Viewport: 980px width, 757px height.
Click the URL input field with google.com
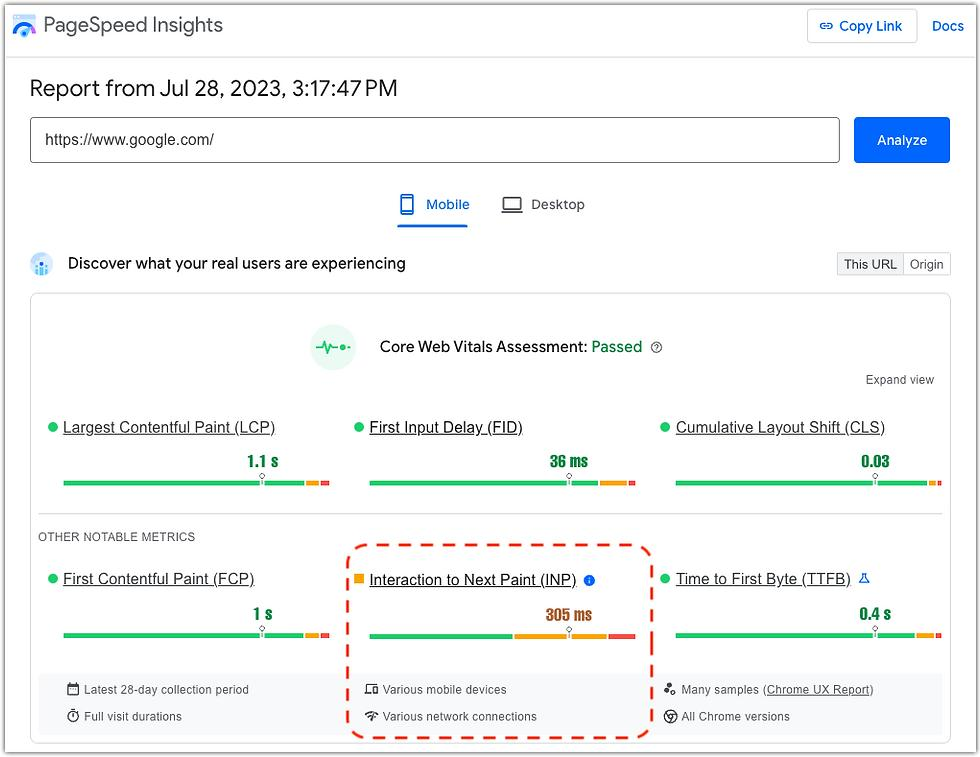point(434,139)
